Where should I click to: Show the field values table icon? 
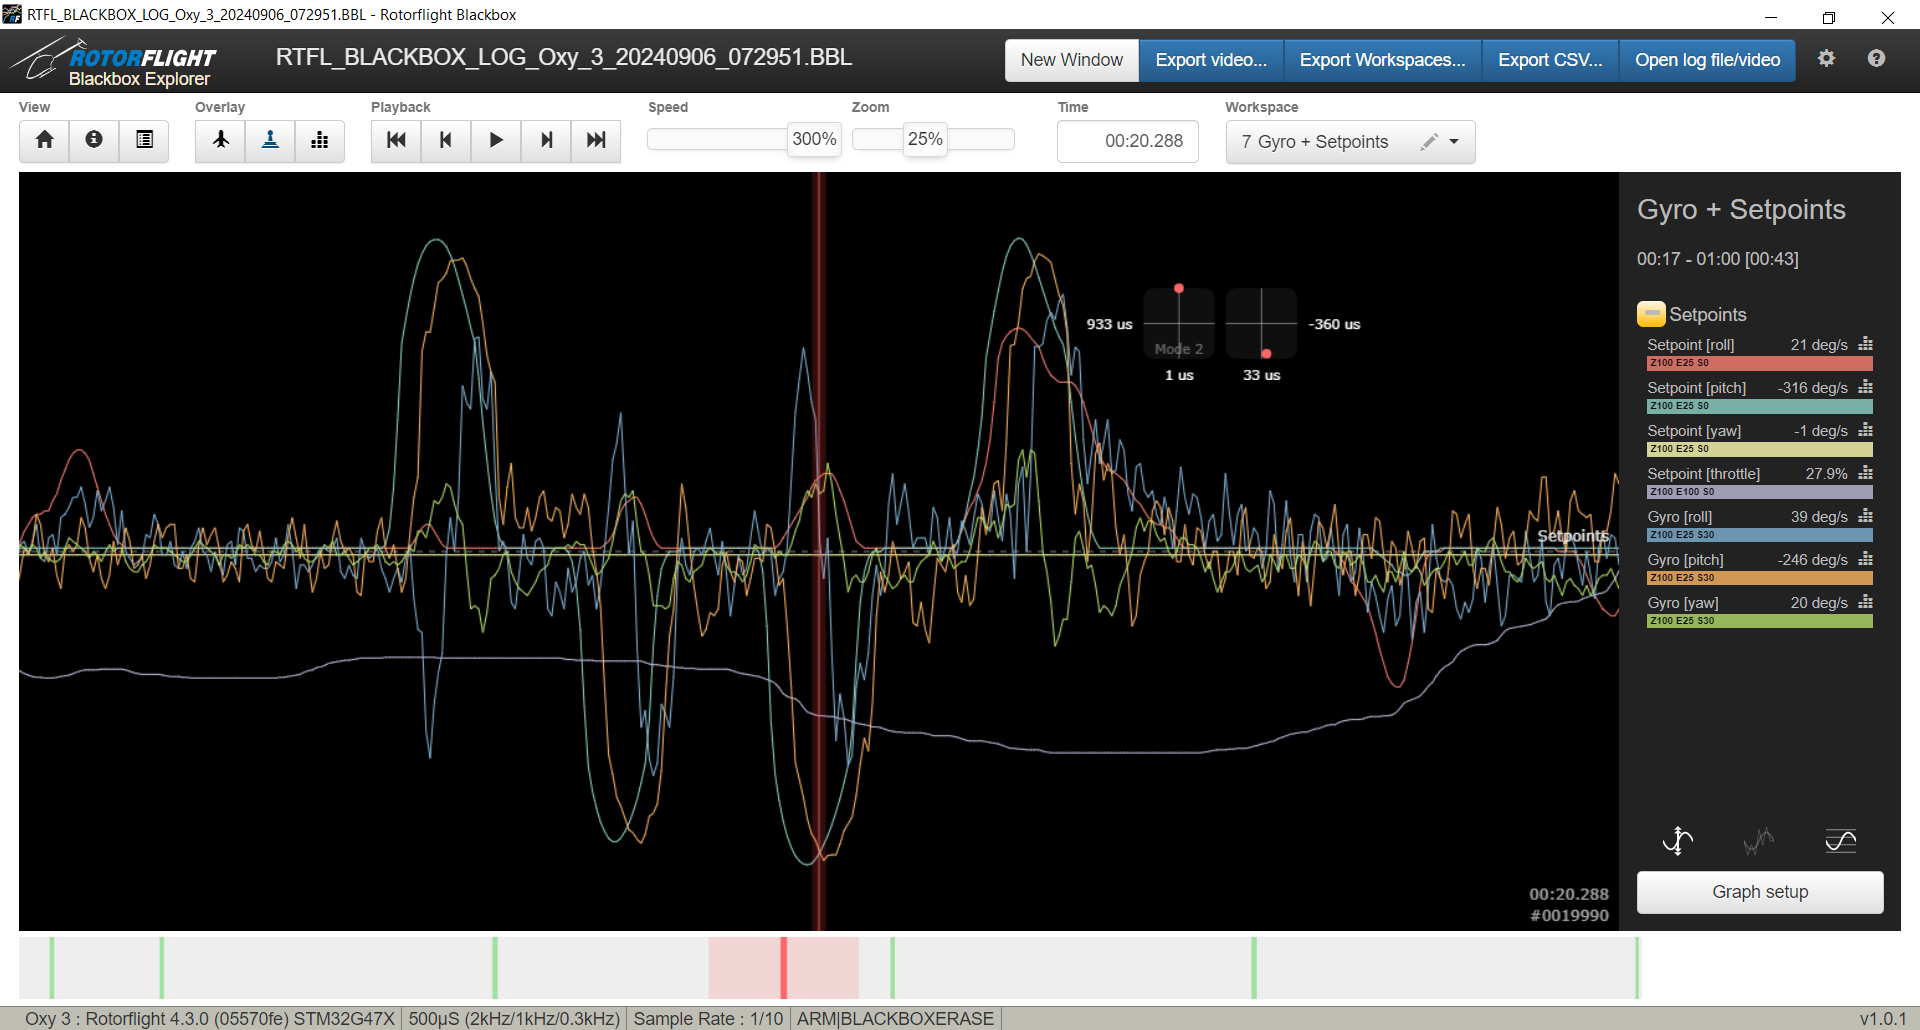point(144,140)
